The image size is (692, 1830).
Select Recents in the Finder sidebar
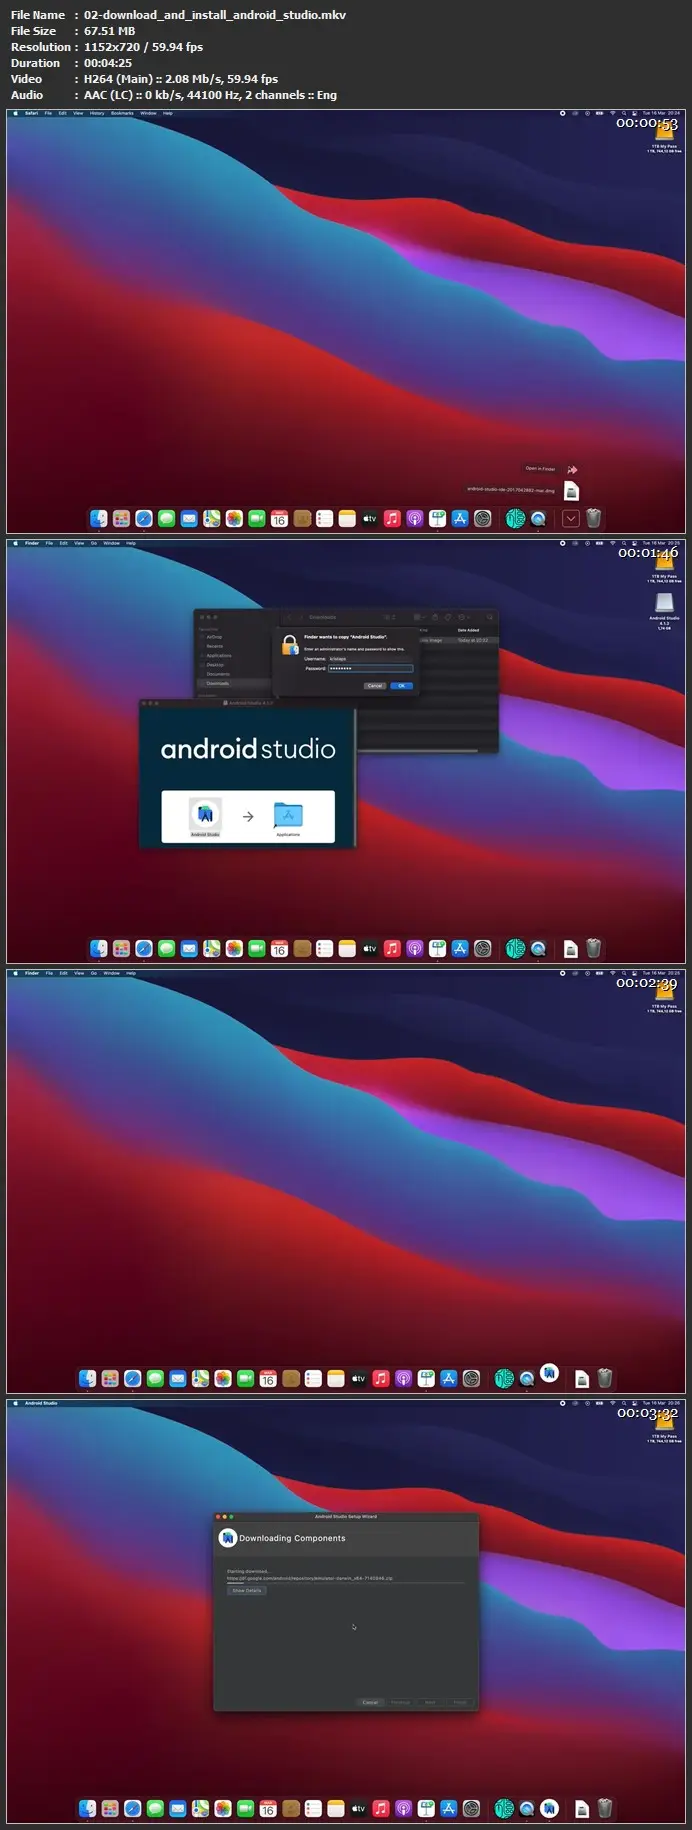[214, 646]
